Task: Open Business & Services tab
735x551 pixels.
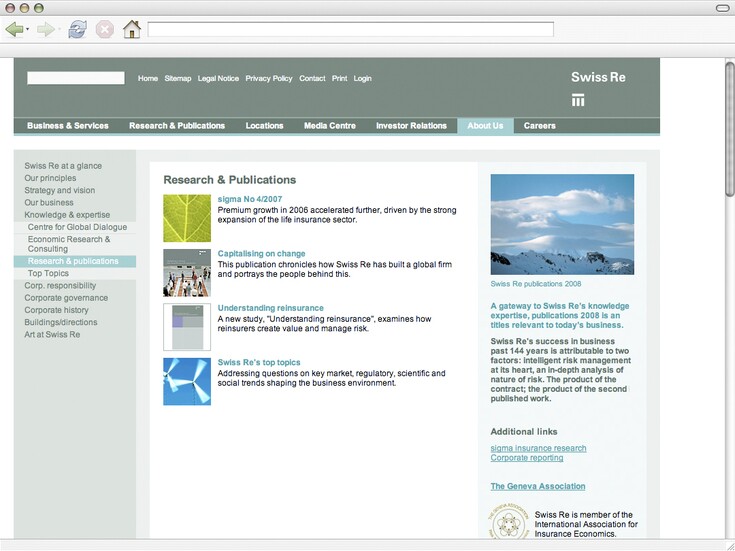Action: 68,126
